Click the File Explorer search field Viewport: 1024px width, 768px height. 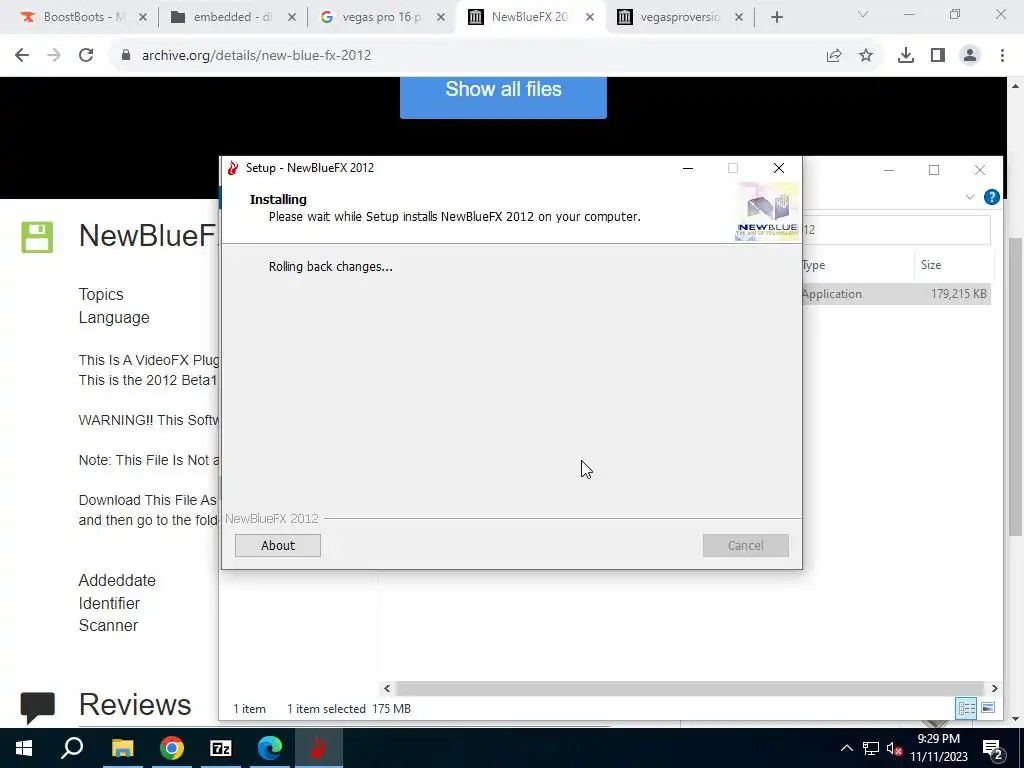[x=896, y=230]
